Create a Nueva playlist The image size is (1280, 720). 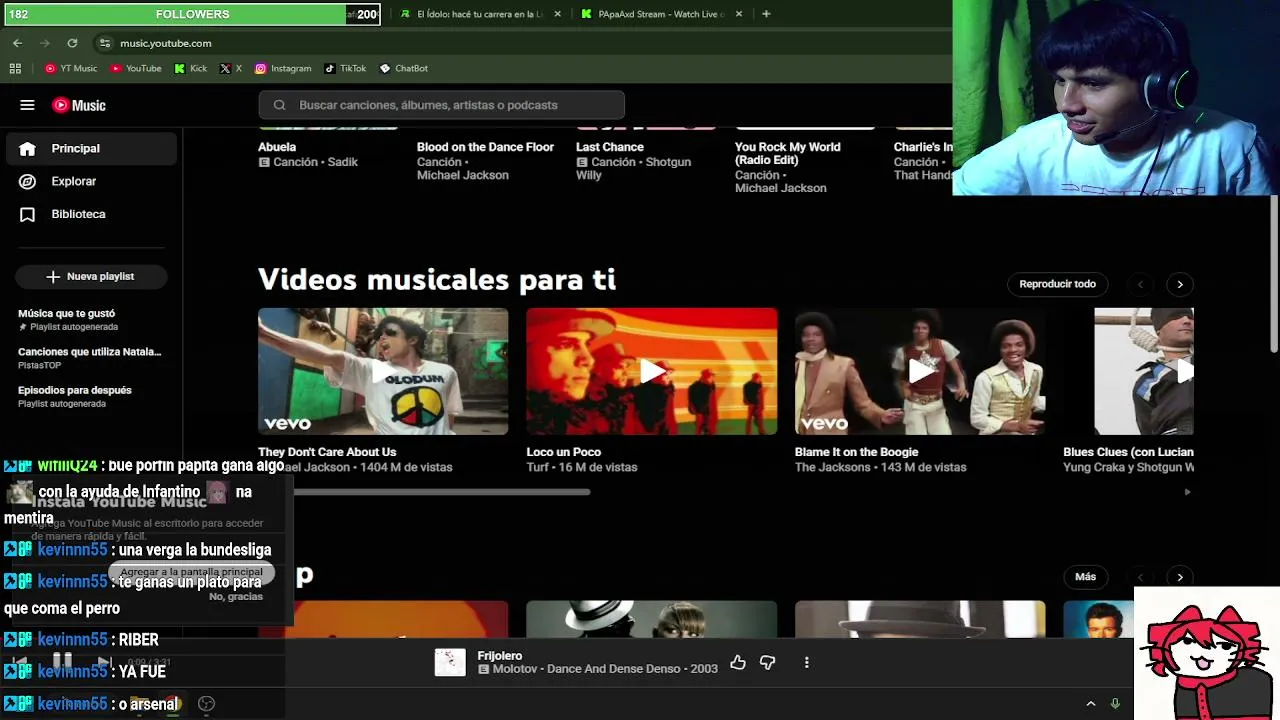pyautogui.click(x=91, y=276)
